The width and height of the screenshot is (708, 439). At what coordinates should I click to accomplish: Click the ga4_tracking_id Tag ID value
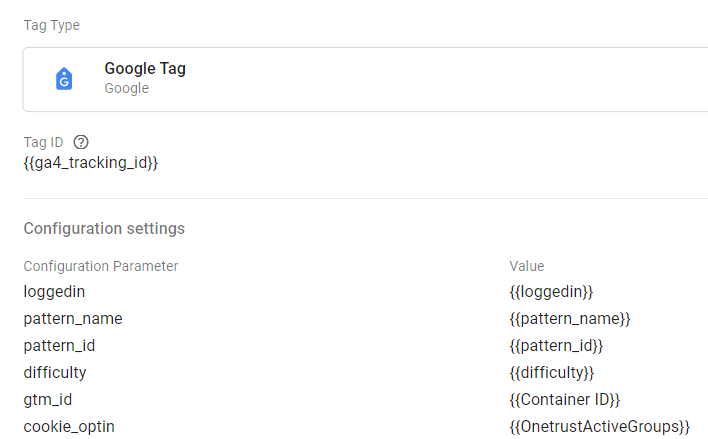91,162
